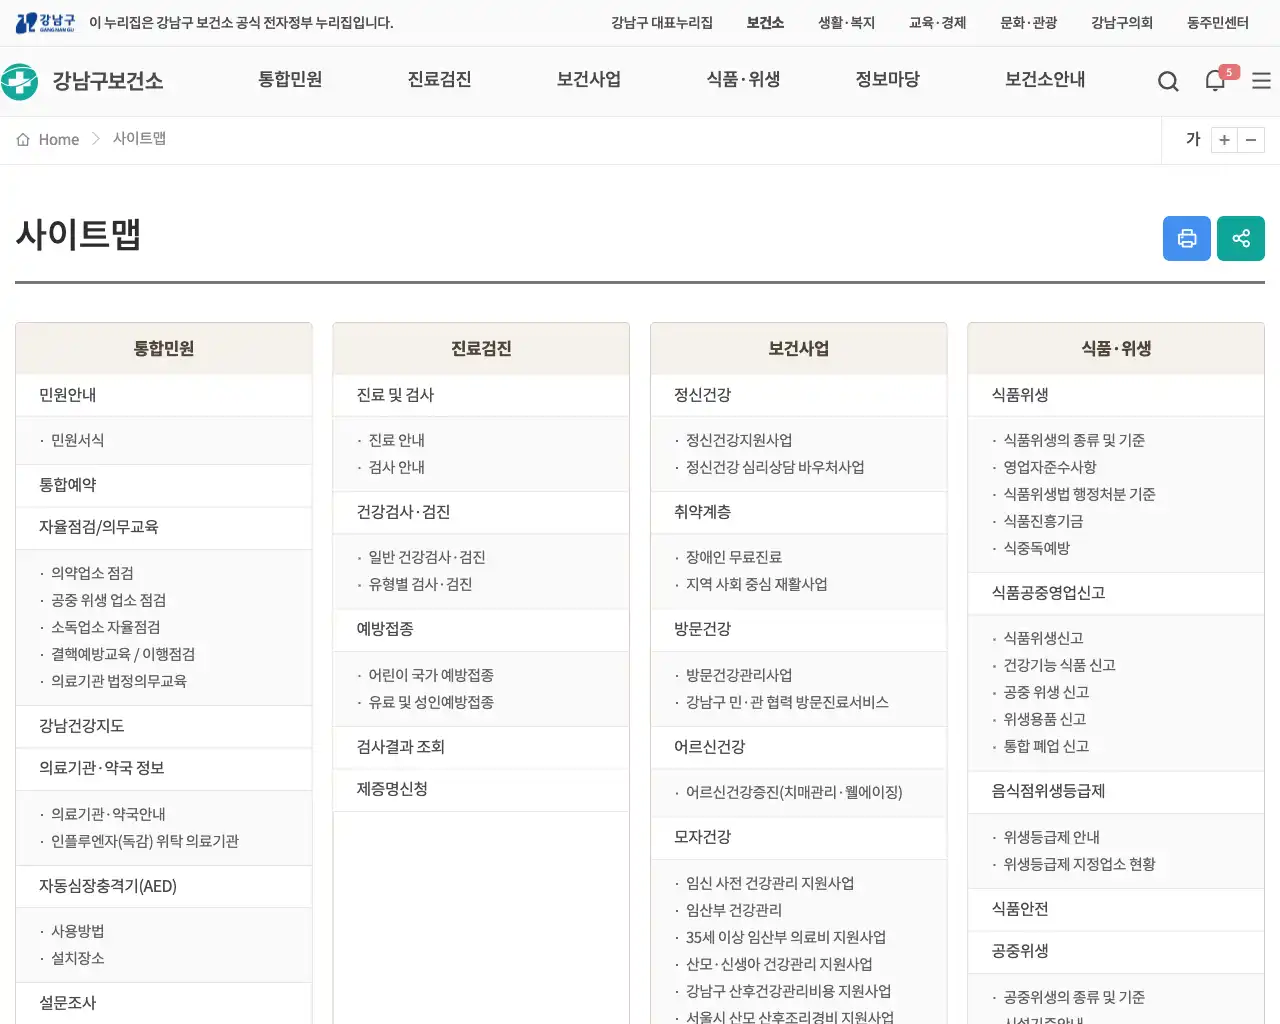
Task: Open the 민원서식 sitemap link
Action: coord(78,440)
